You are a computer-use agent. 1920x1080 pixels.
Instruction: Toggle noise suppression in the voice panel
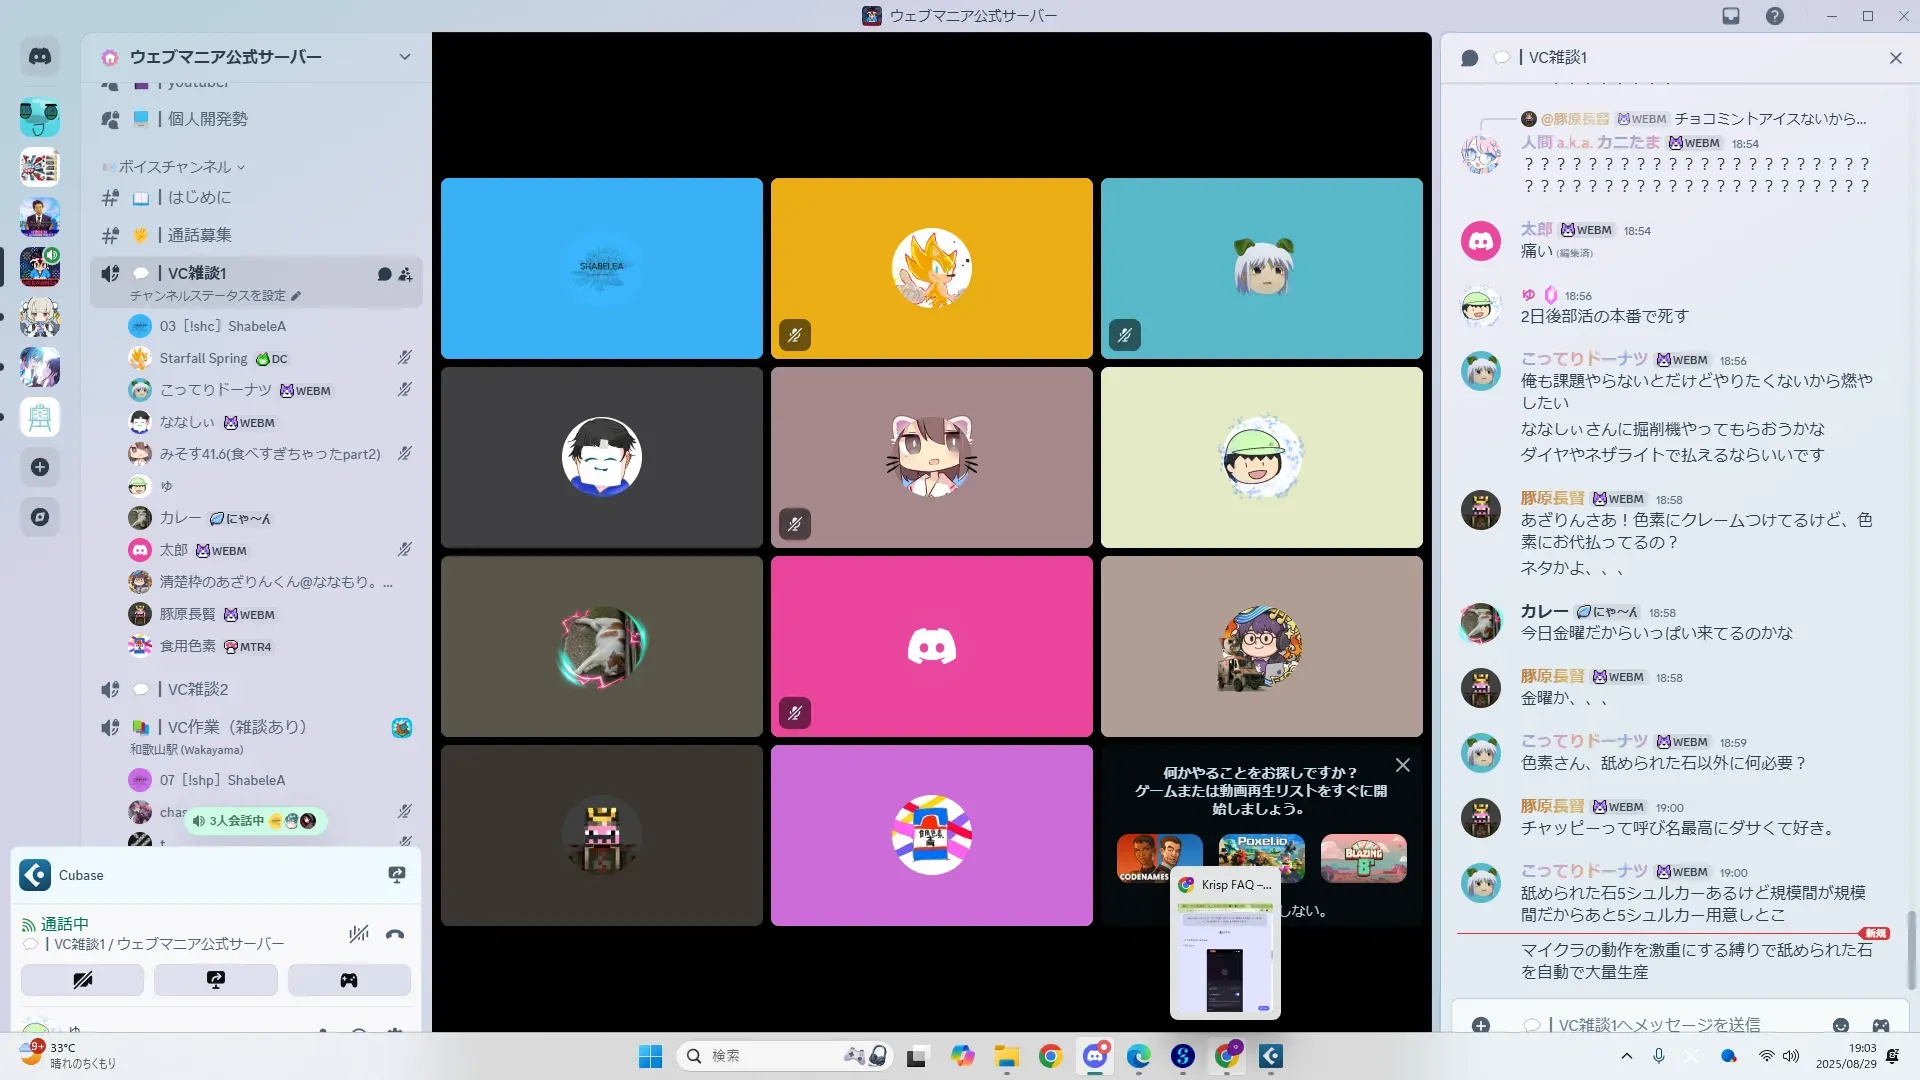click(358, 934)
